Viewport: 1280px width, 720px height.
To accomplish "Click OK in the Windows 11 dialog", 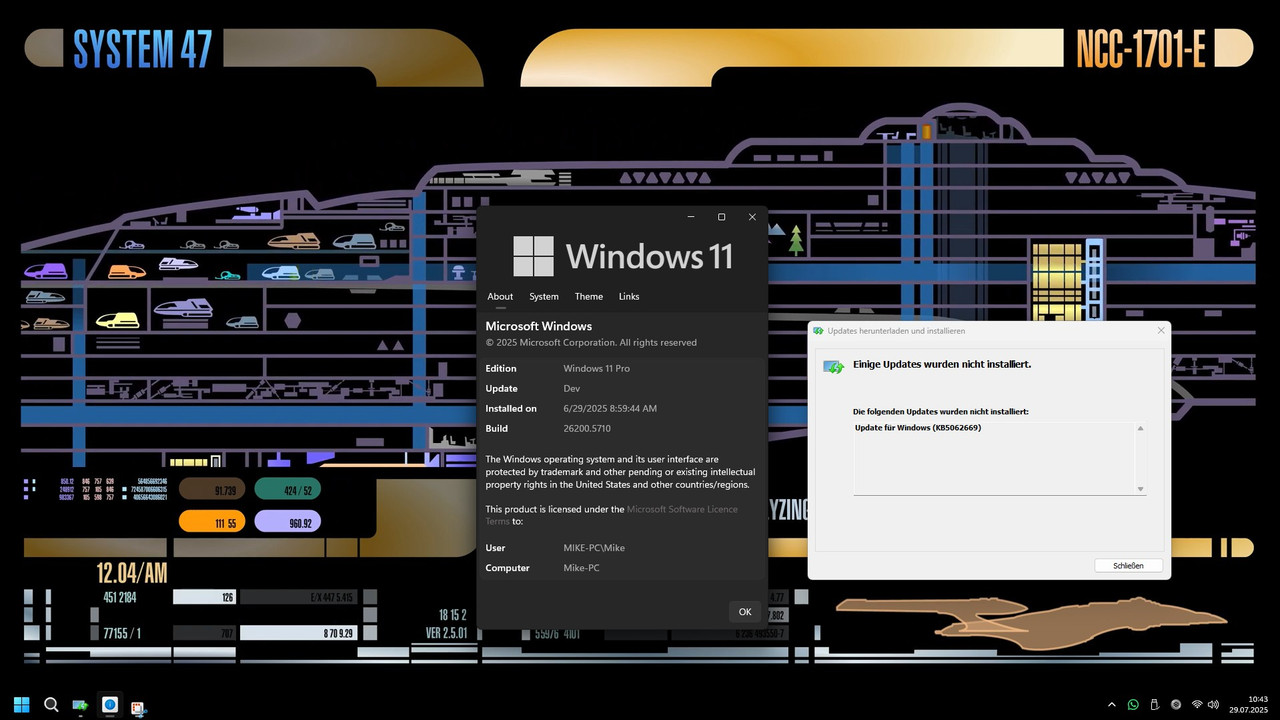I will tap(745, 611).
